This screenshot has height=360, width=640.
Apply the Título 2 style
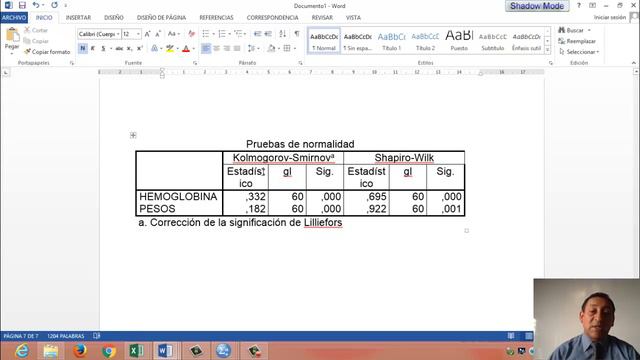(x=425, y=41)
